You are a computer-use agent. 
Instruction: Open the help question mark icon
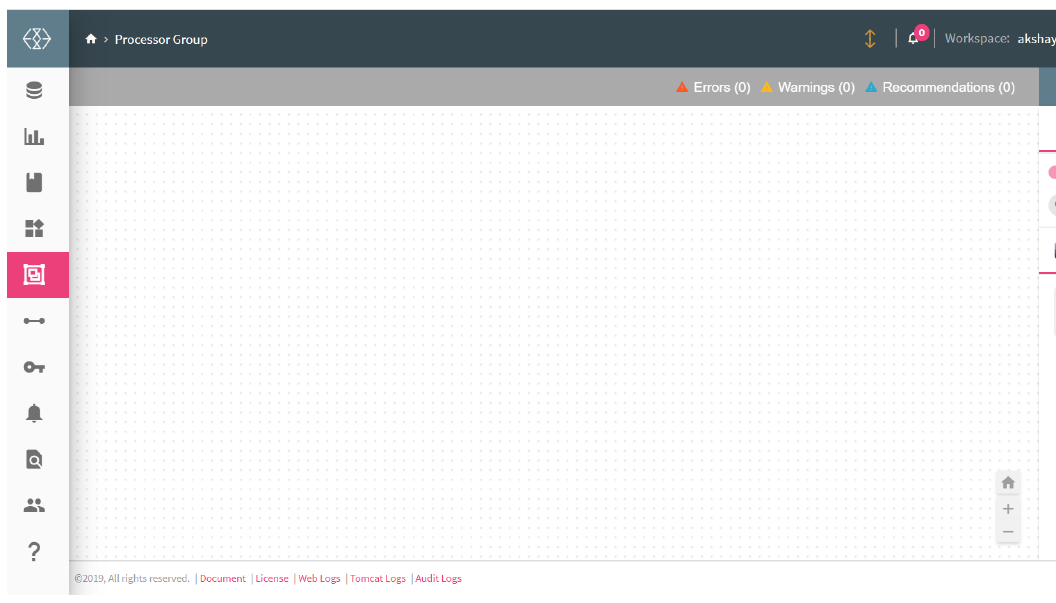point(34,551)
